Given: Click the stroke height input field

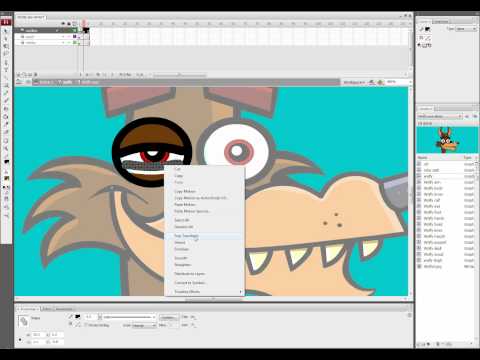Looking at the screenshot, I should click(x=91, y=317).
